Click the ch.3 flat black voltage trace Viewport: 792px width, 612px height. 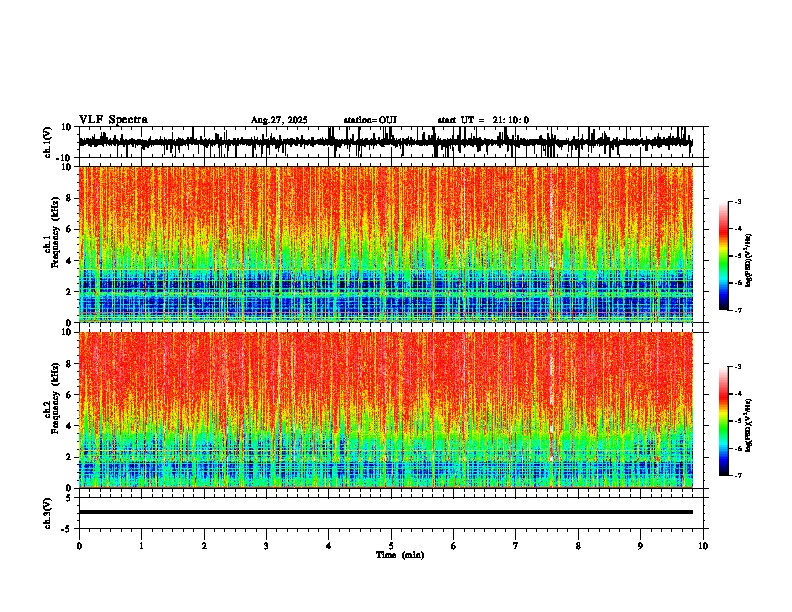click(385, 512)
